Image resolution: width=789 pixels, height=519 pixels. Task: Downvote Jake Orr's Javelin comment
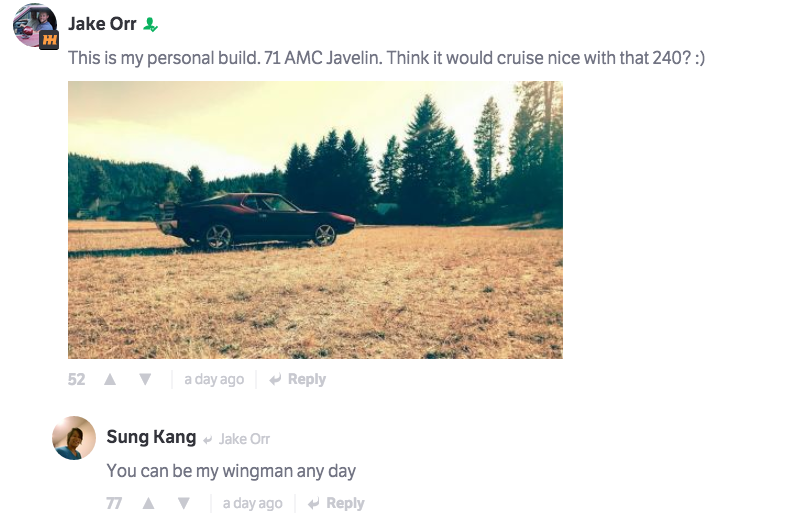[145, 380]
